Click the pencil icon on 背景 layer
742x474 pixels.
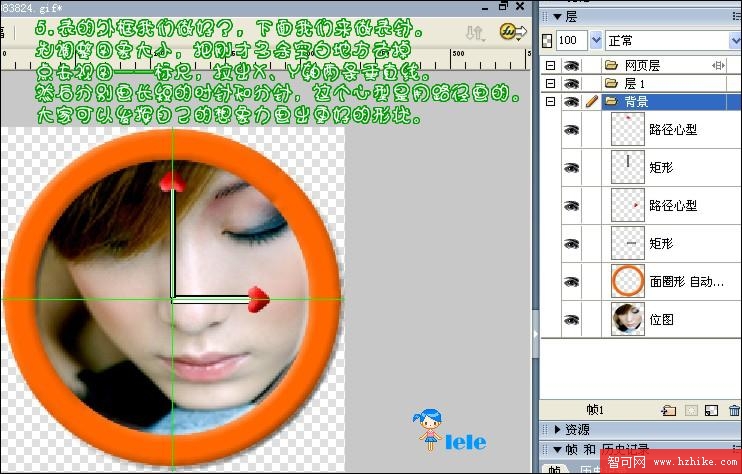(590, 102)
